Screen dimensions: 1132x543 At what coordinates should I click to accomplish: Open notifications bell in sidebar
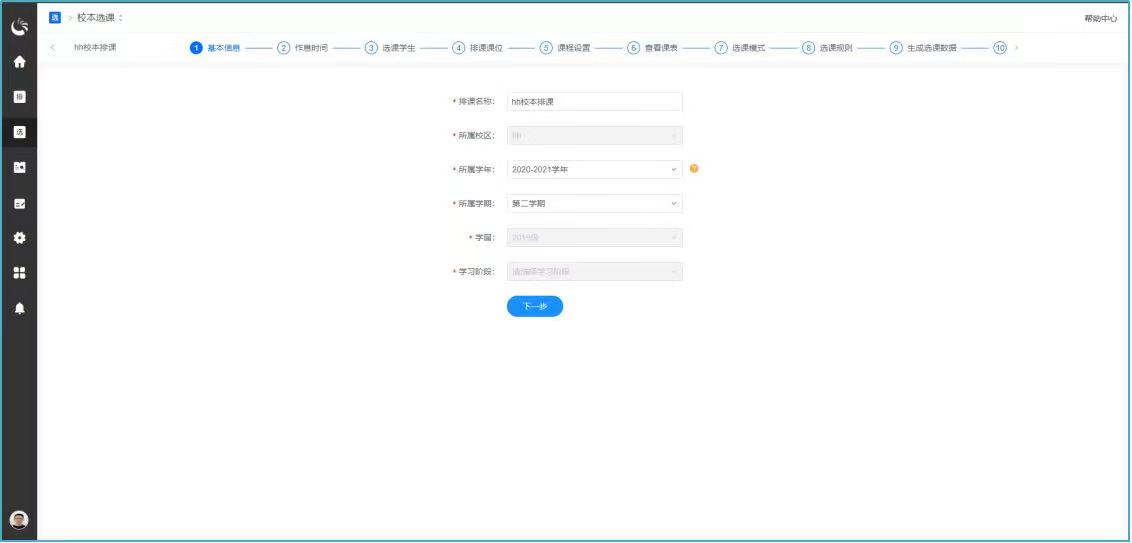coord(19,308)
